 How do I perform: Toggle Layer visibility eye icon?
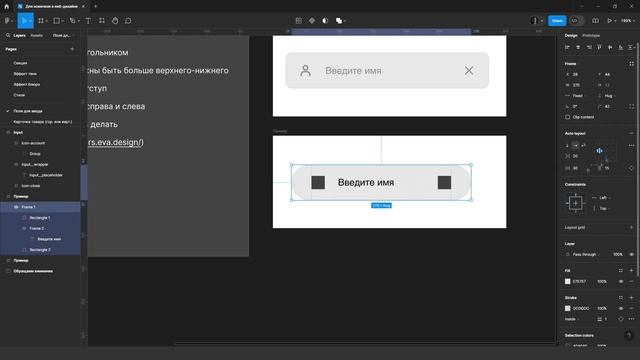(x=631, y=254)
